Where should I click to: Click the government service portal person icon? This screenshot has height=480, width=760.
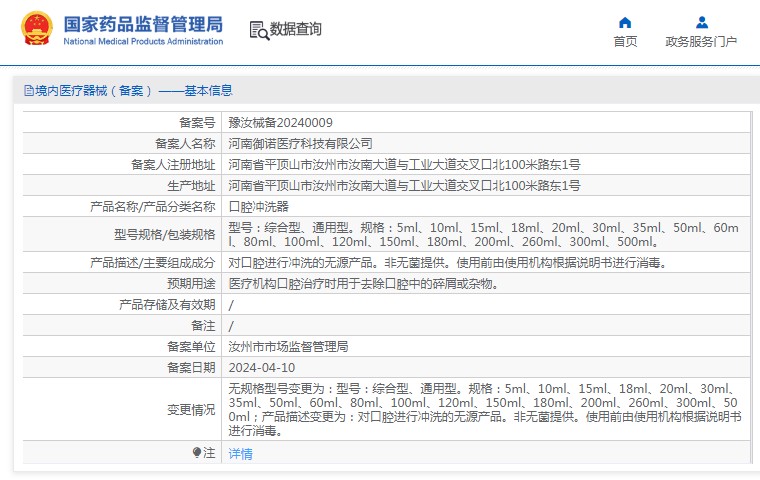701,22
